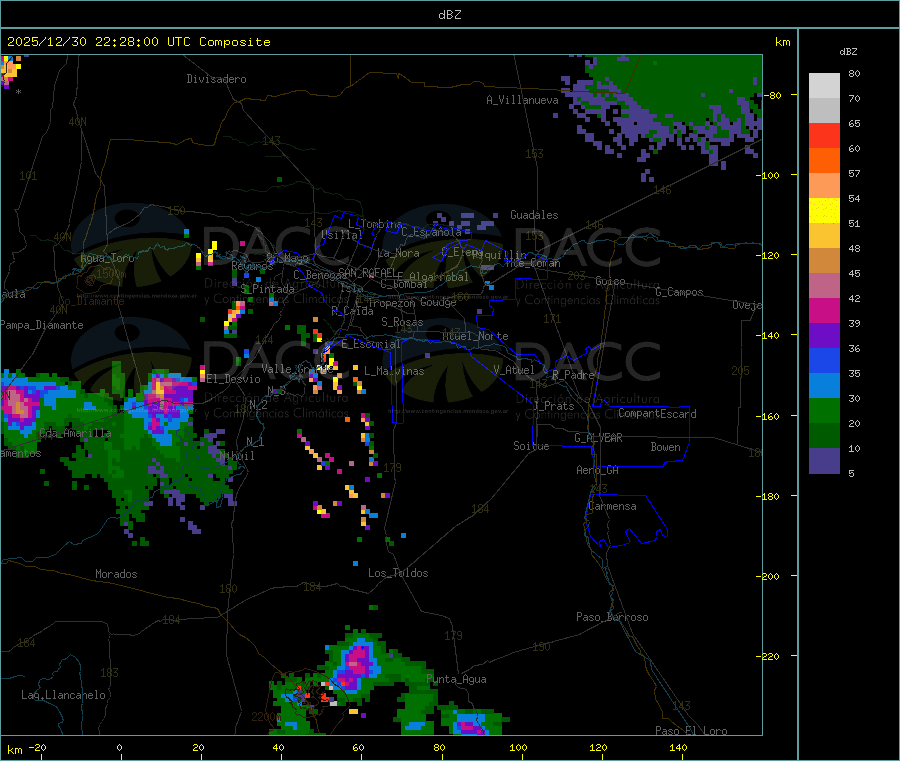Click the El_Desvio place label
This screenshot has height=761, width=900.
[x=234, y=379]
